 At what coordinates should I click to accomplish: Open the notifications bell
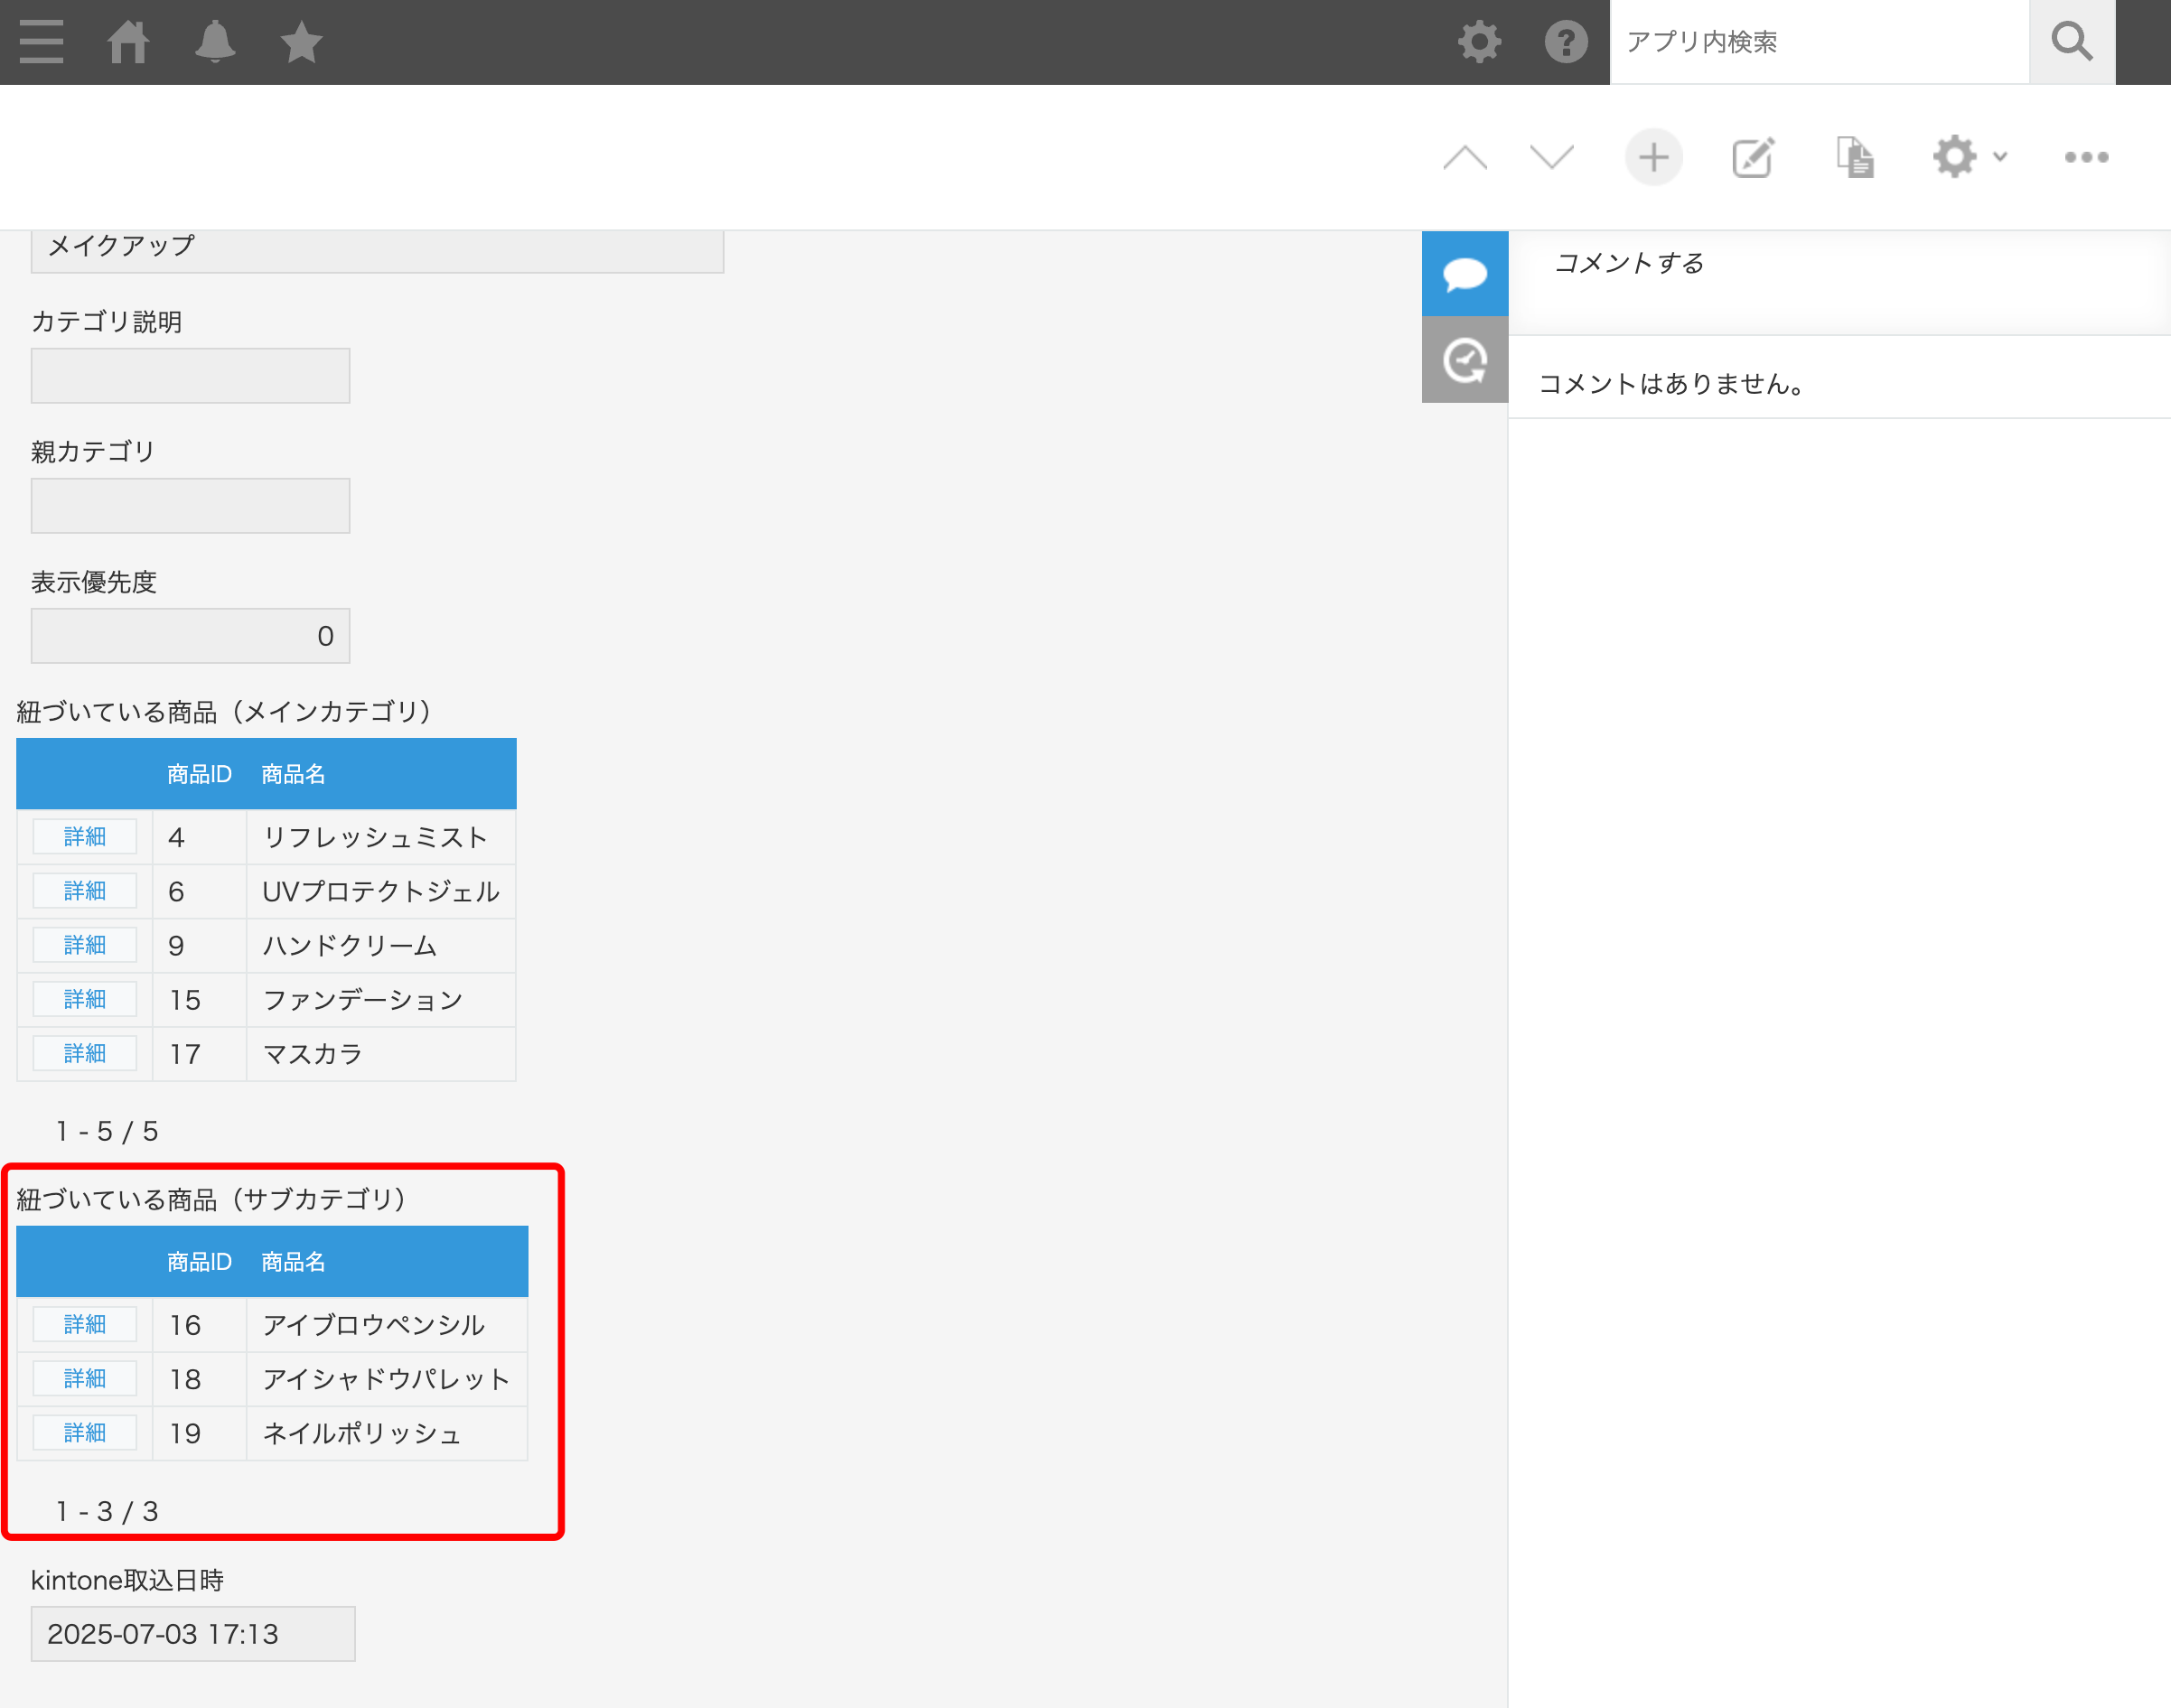(x=215, y=42)
